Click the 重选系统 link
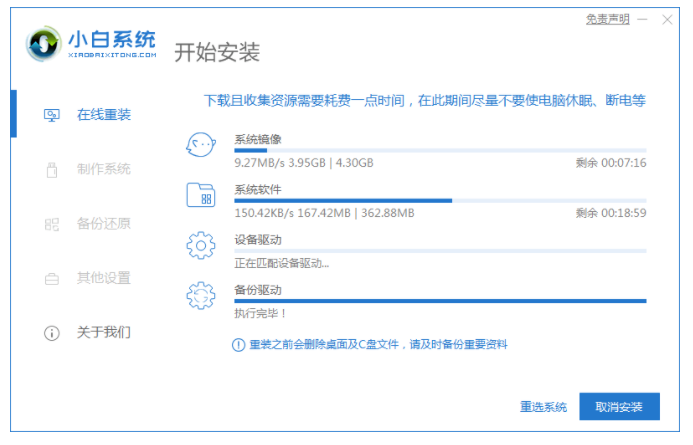The image size is (693, 445). click(x=543, y=407)
